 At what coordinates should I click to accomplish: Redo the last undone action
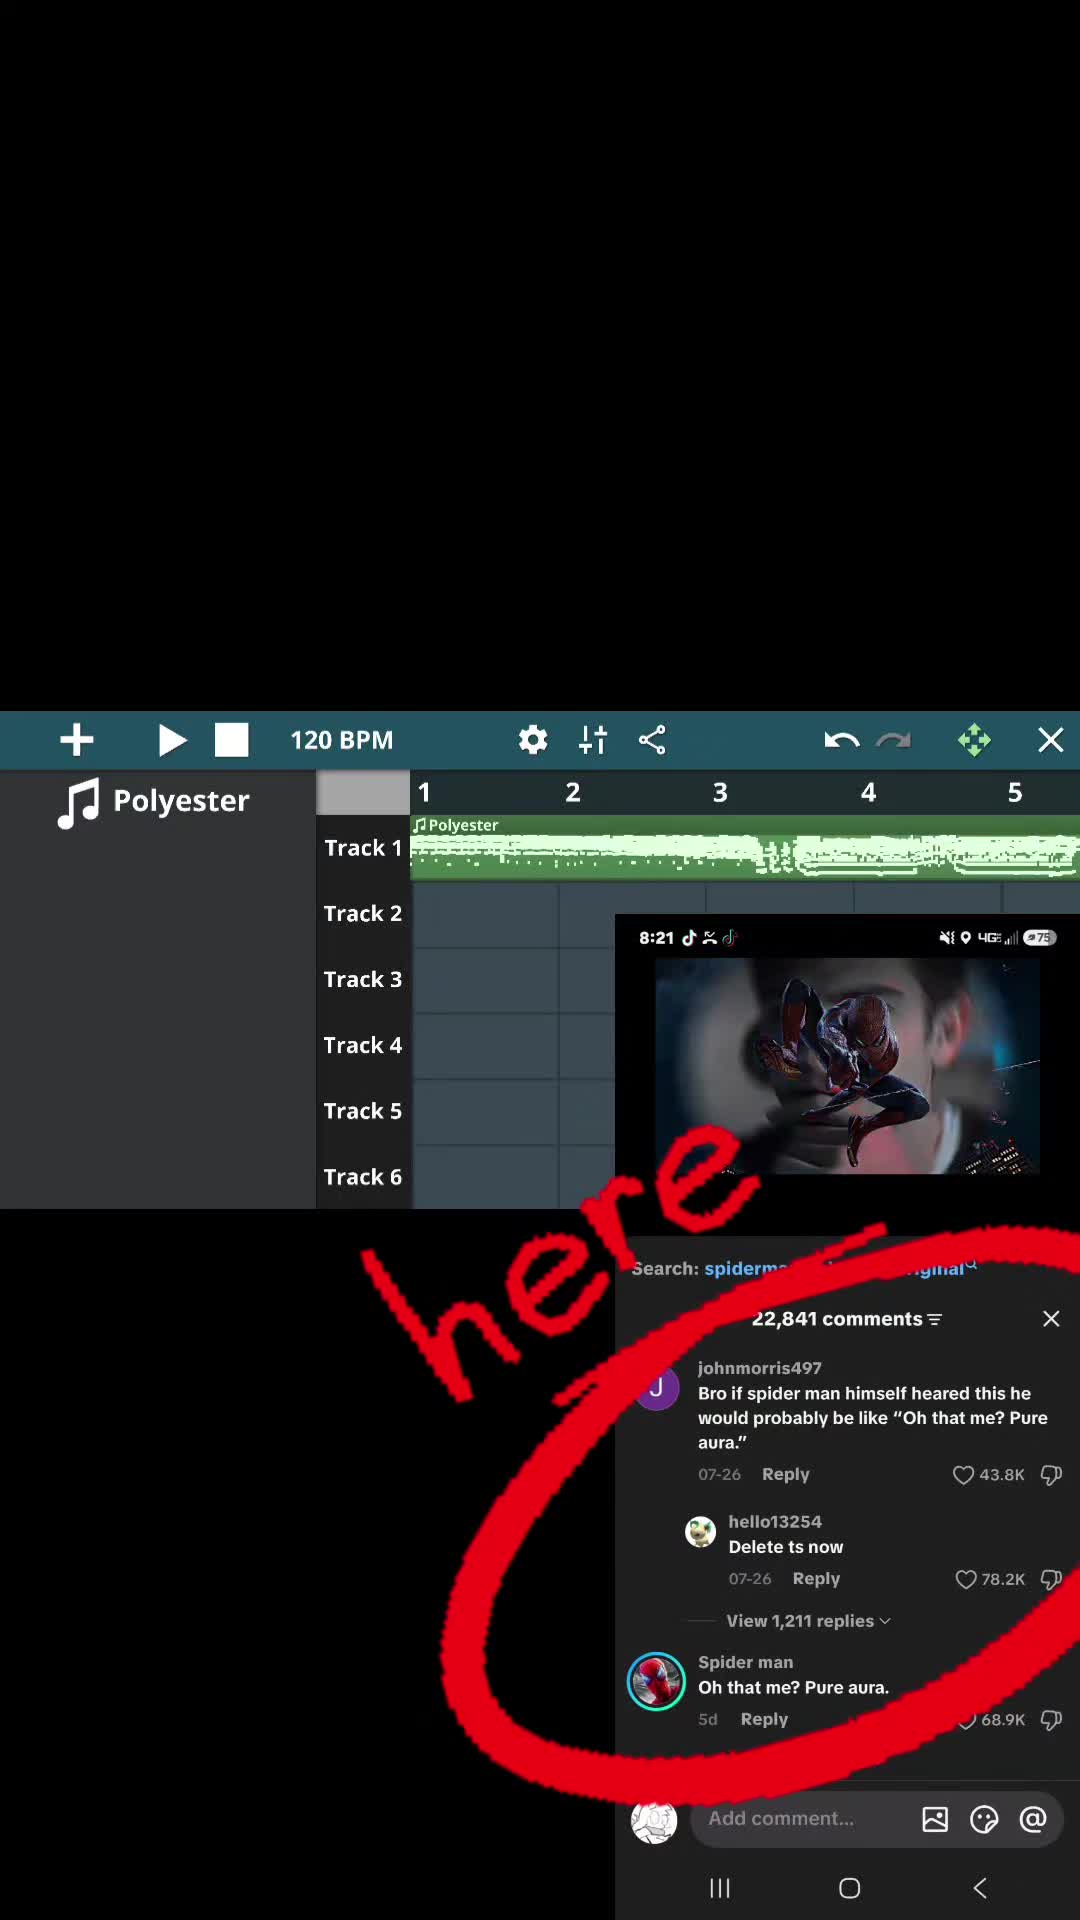893,740
